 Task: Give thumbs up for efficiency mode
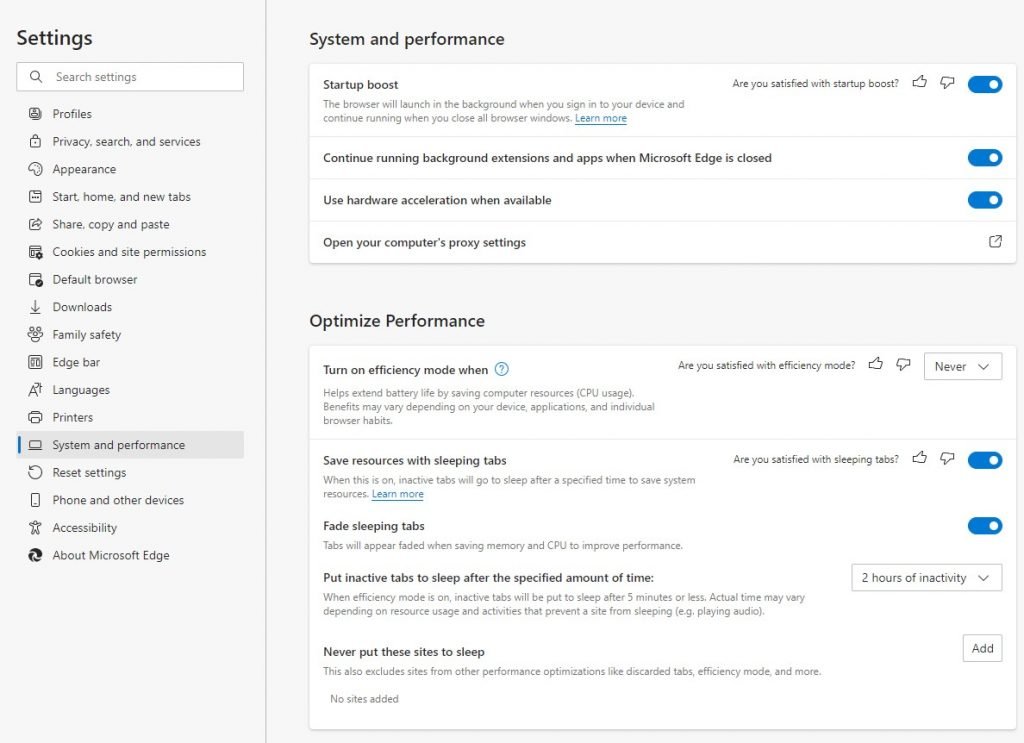[x=876, y=364]
